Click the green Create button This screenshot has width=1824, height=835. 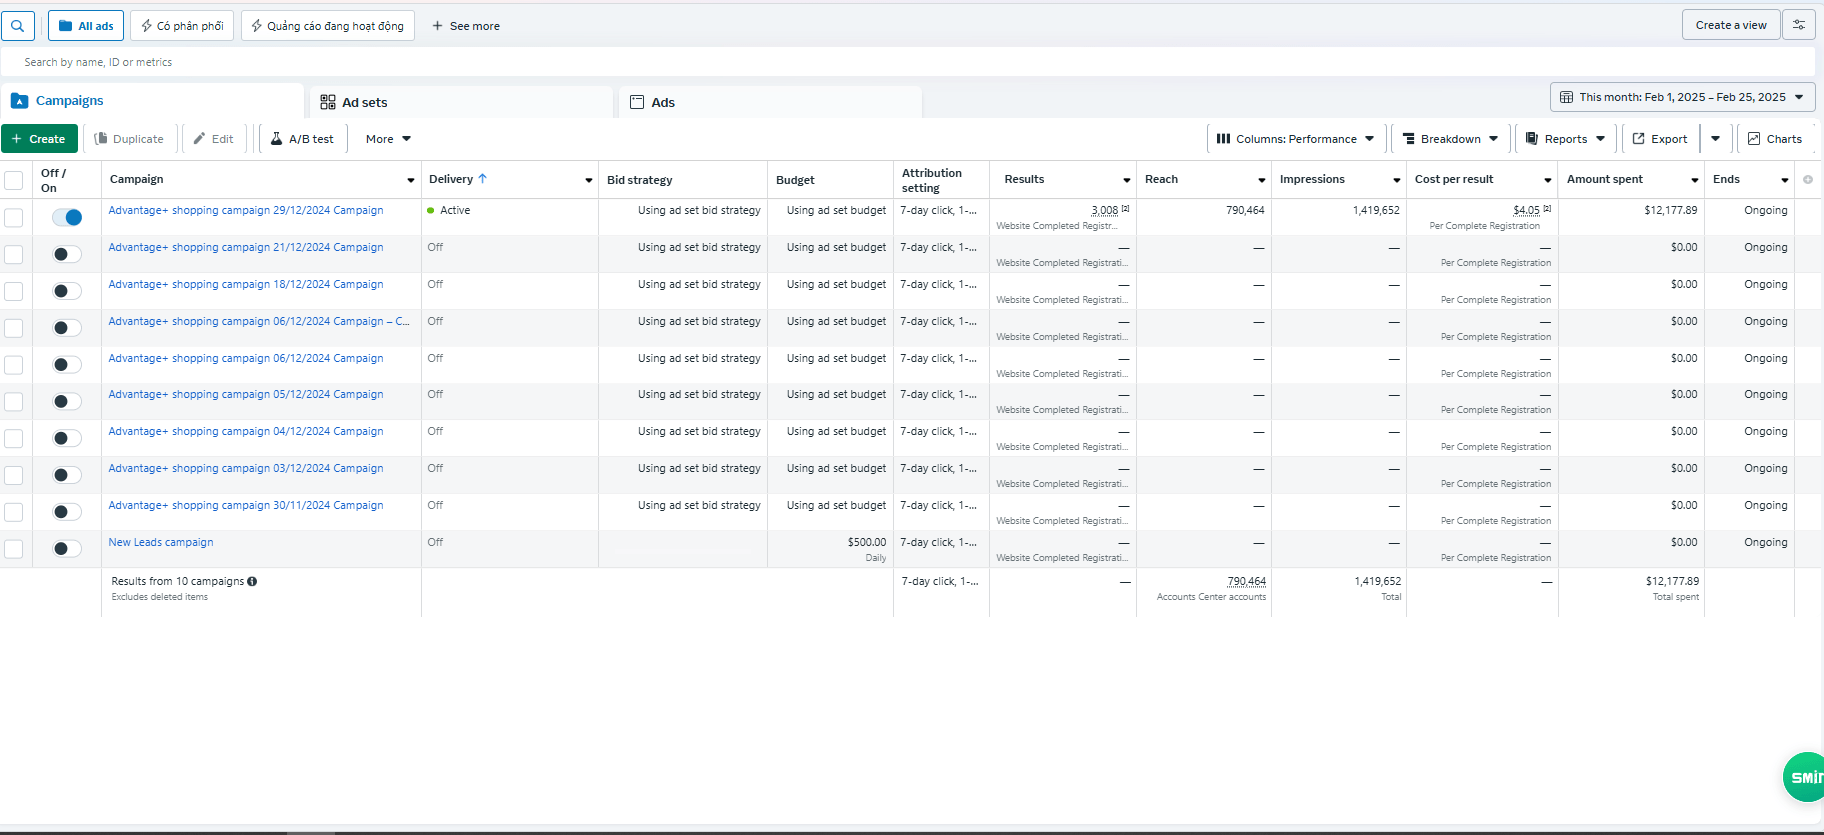[39, 139]
